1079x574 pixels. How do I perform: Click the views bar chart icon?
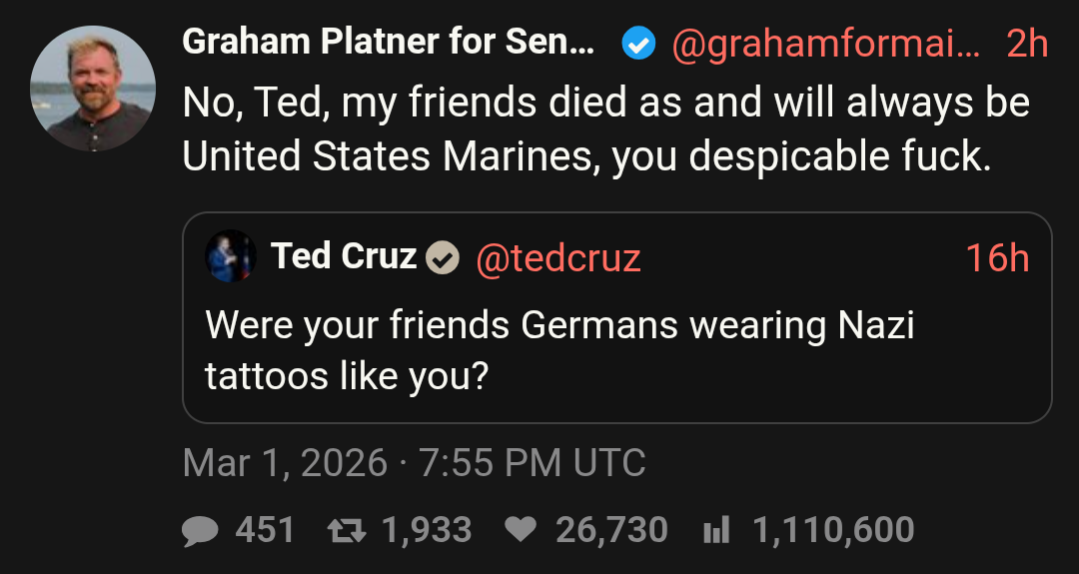click(x=716, y=530)
